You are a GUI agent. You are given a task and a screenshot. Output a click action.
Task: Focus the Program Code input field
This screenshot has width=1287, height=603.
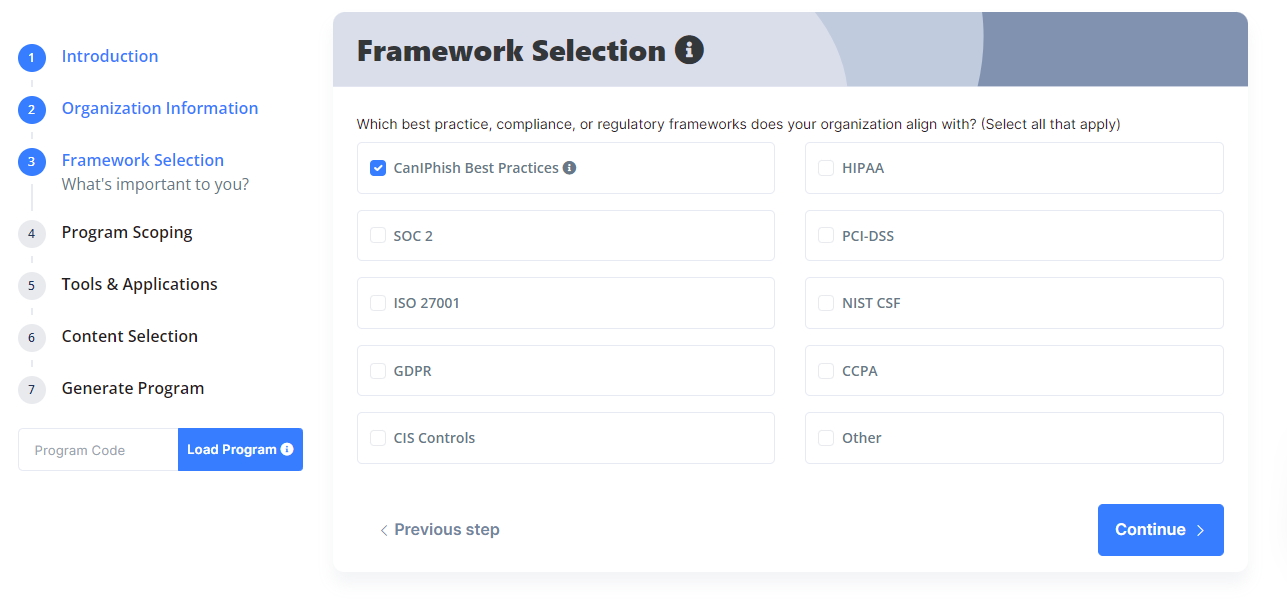pos(98,450)
